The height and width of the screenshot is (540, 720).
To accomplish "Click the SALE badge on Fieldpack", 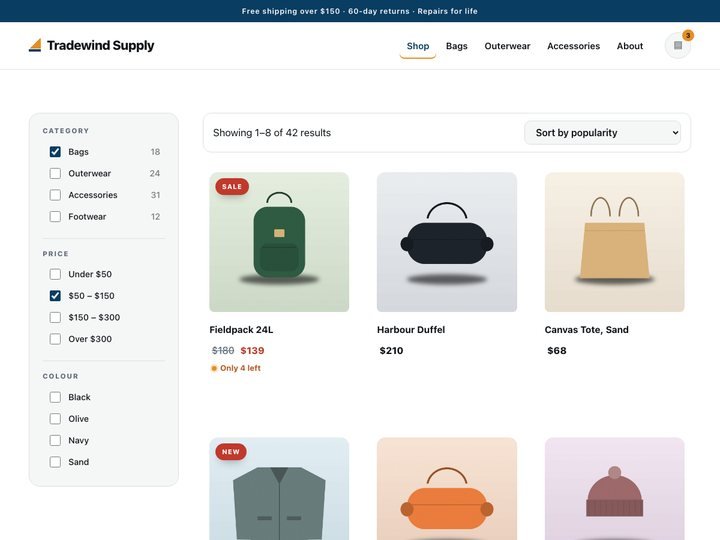I will click(x=232, y=186).
